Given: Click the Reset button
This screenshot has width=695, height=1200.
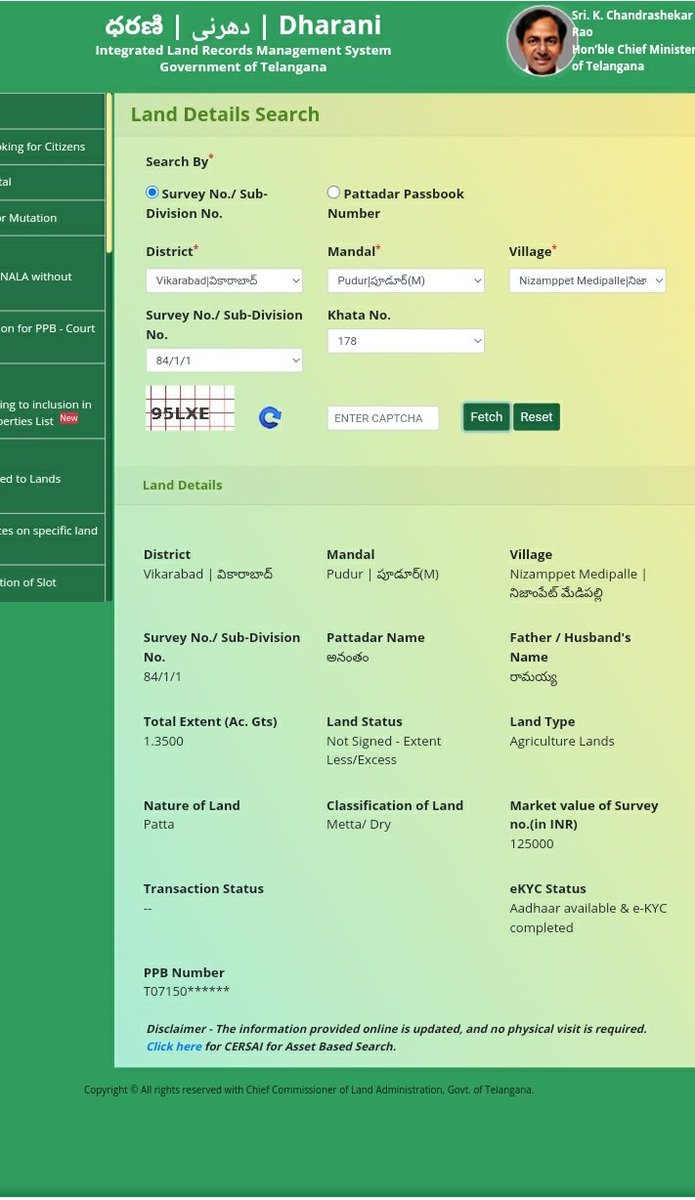Looking at the screenshot, I should click(x=536, y=417).
